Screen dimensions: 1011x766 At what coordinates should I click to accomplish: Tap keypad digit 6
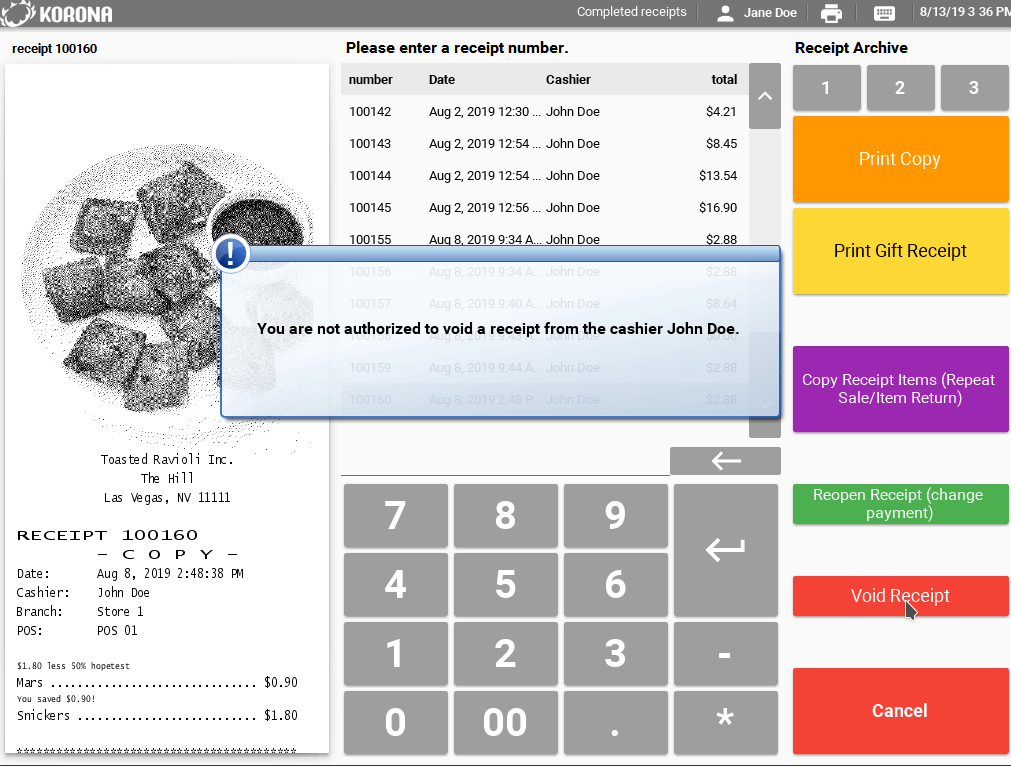pyautogui.click(x=616, y=584)
